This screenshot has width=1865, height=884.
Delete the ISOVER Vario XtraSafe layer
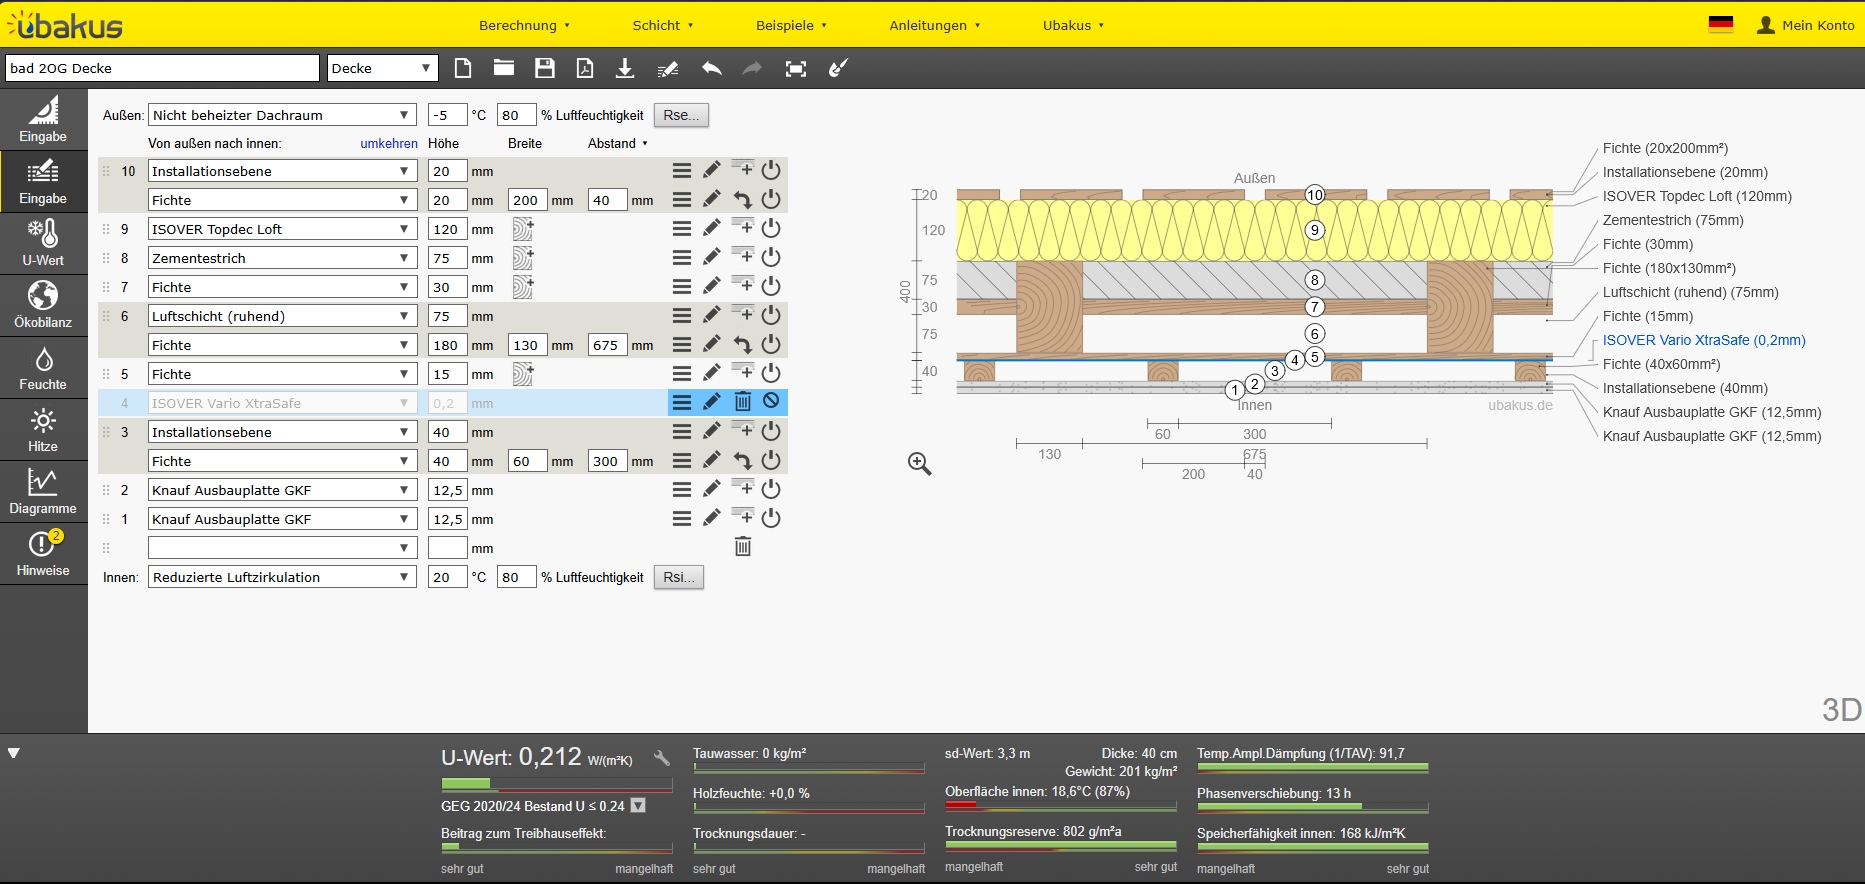[x=742, y=402]
